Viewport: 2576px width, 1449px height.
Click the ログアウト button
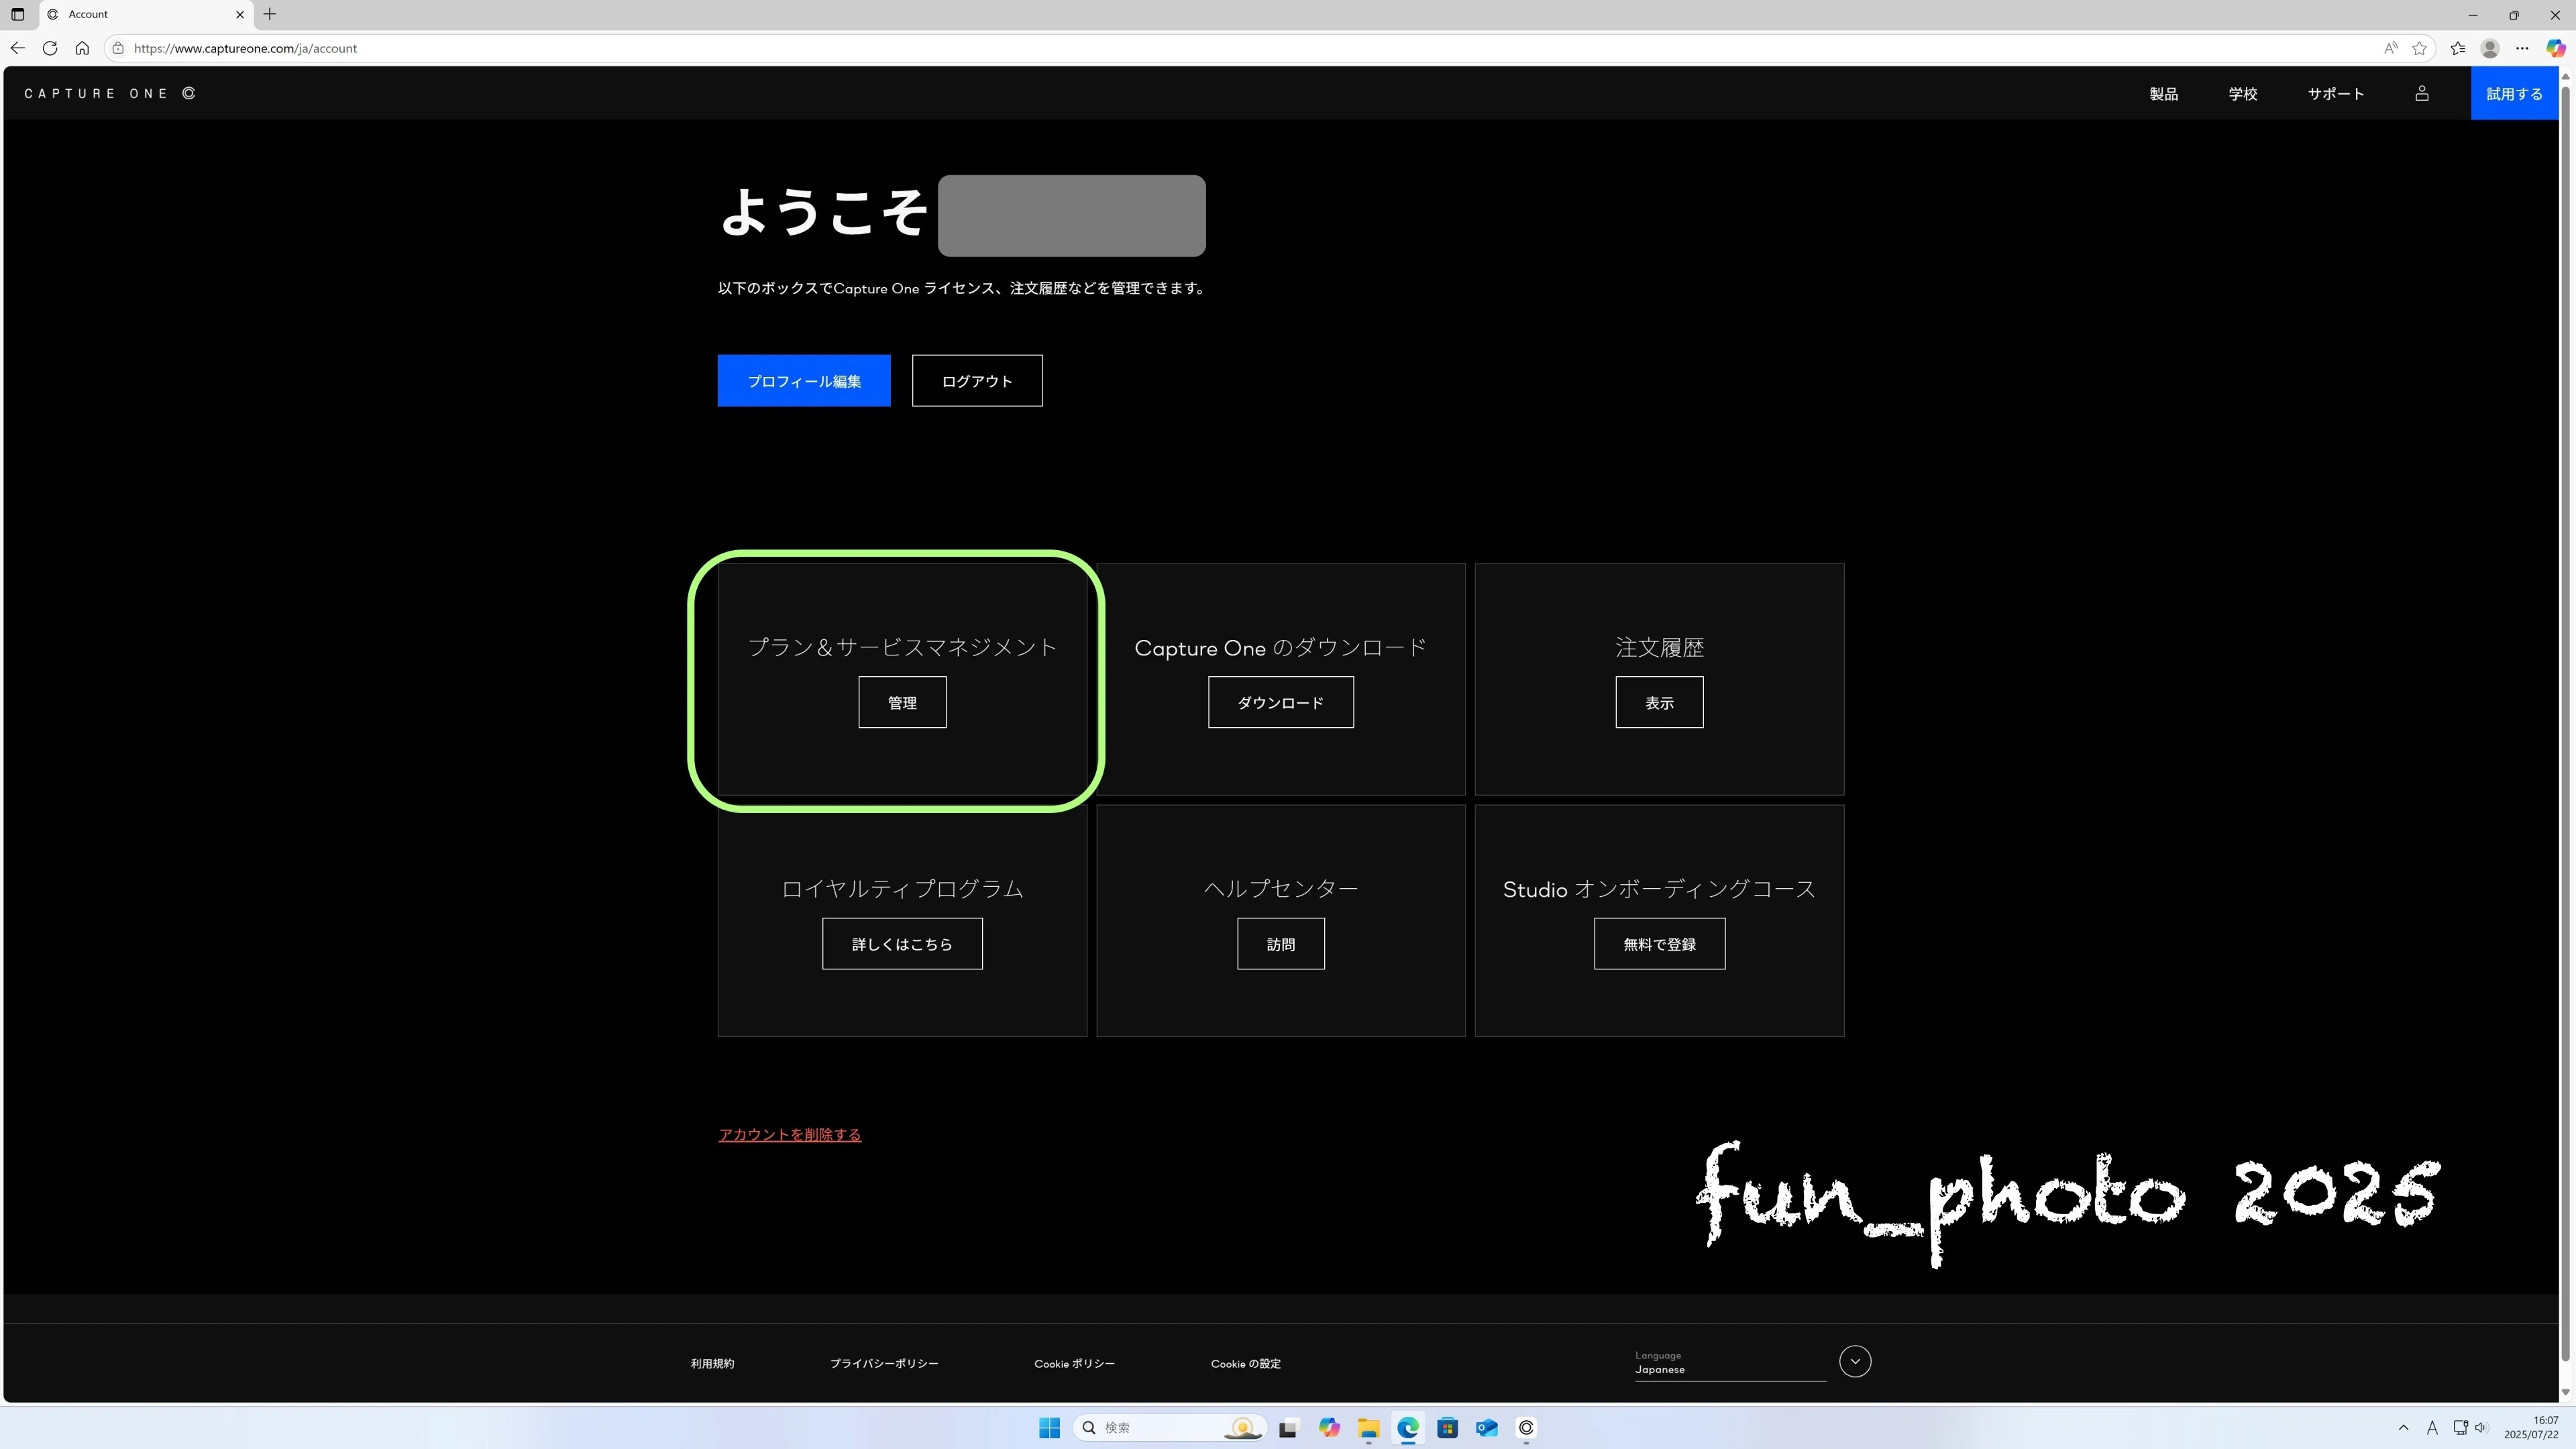coord(977,381)
